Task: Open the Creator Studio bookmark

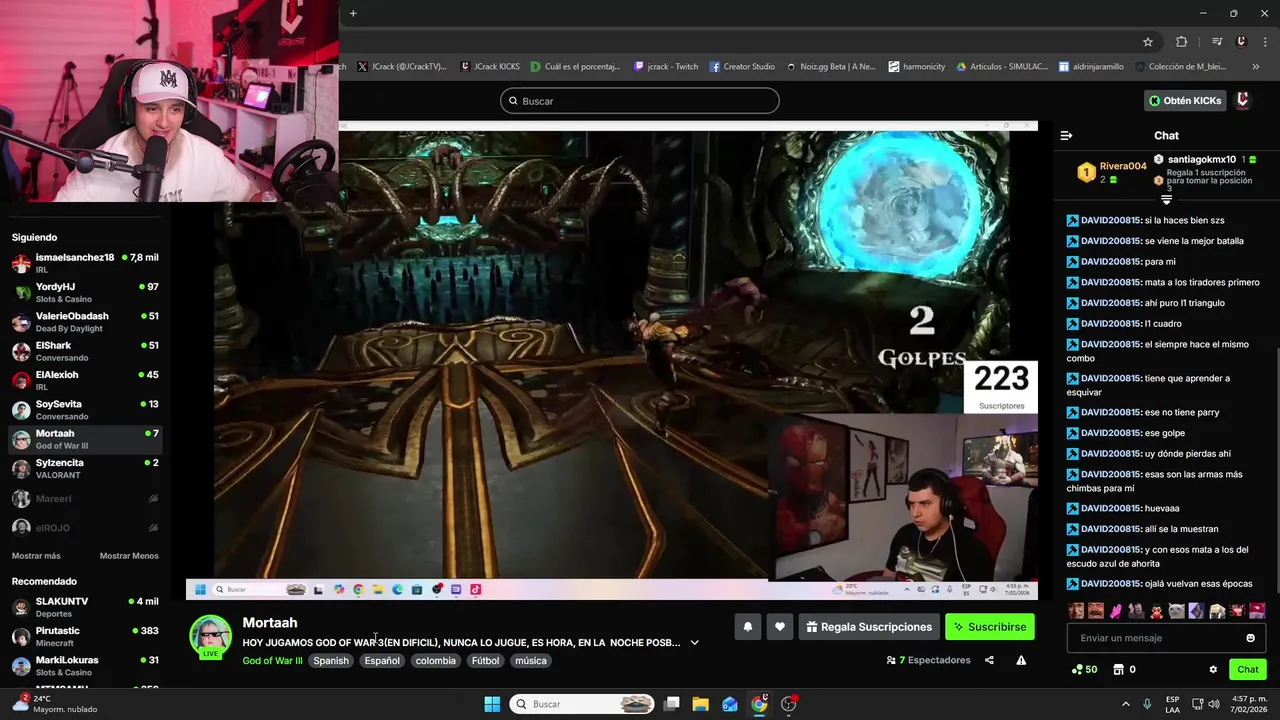Action: click(742, 67)
